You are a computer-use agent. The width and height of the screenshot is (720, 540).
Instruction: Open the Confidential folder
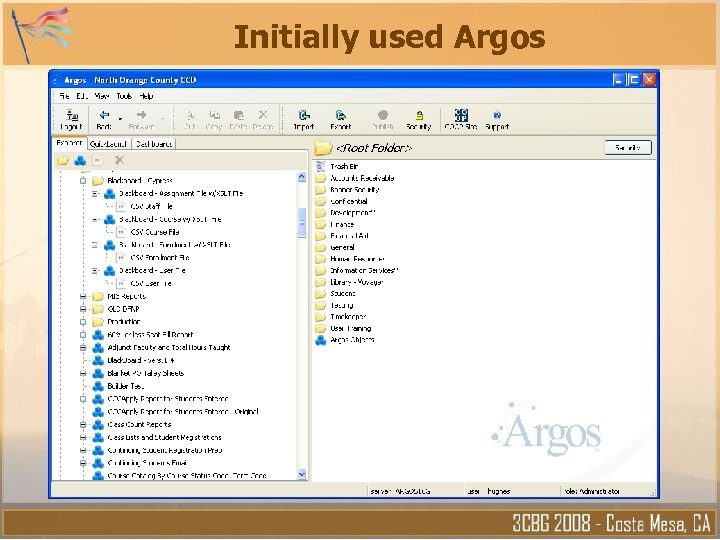click(349, 201)
